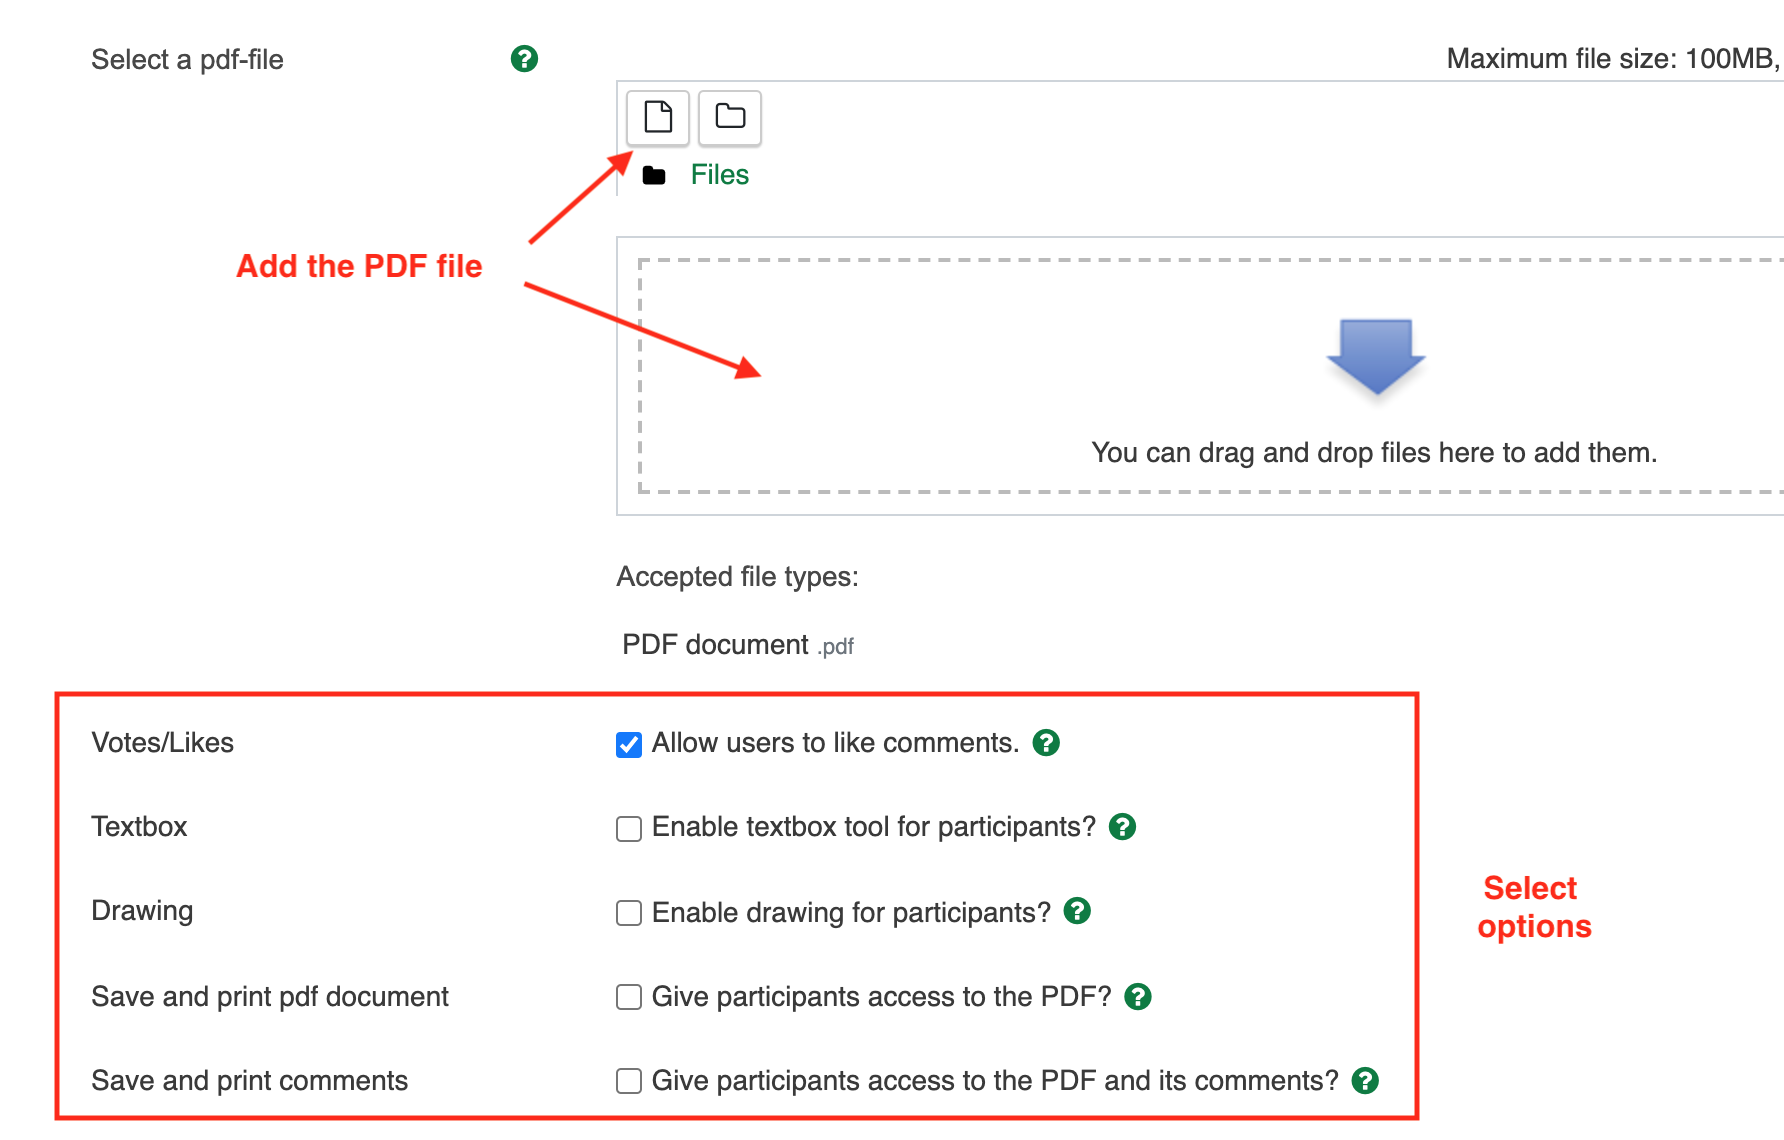
Task: Click the create folder icon button
Action: 730,117
